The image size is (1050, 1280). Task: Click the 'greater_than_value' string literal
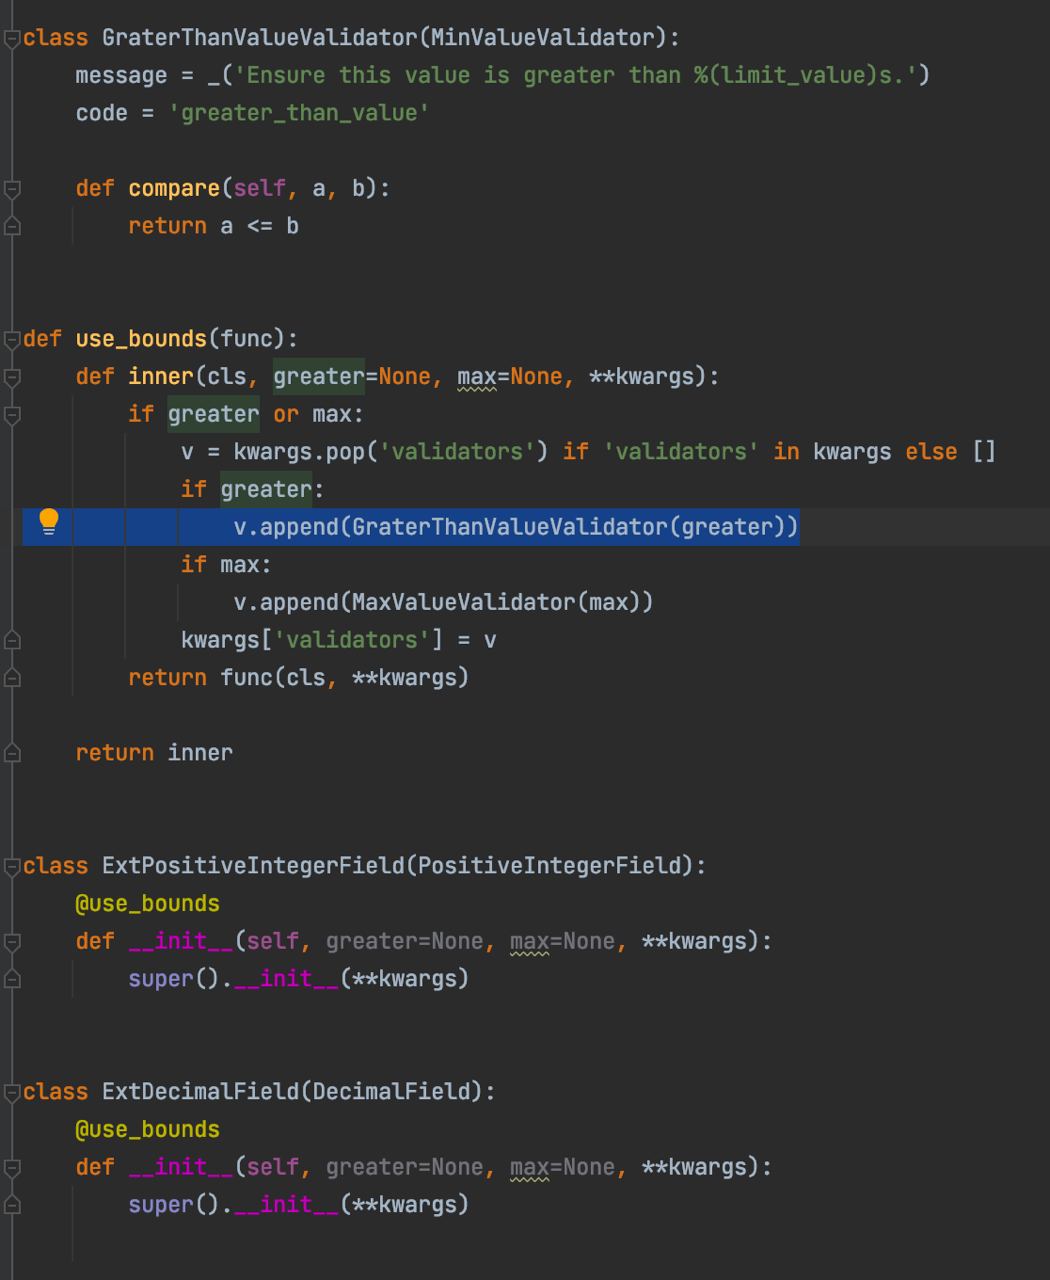click(299, 113)
